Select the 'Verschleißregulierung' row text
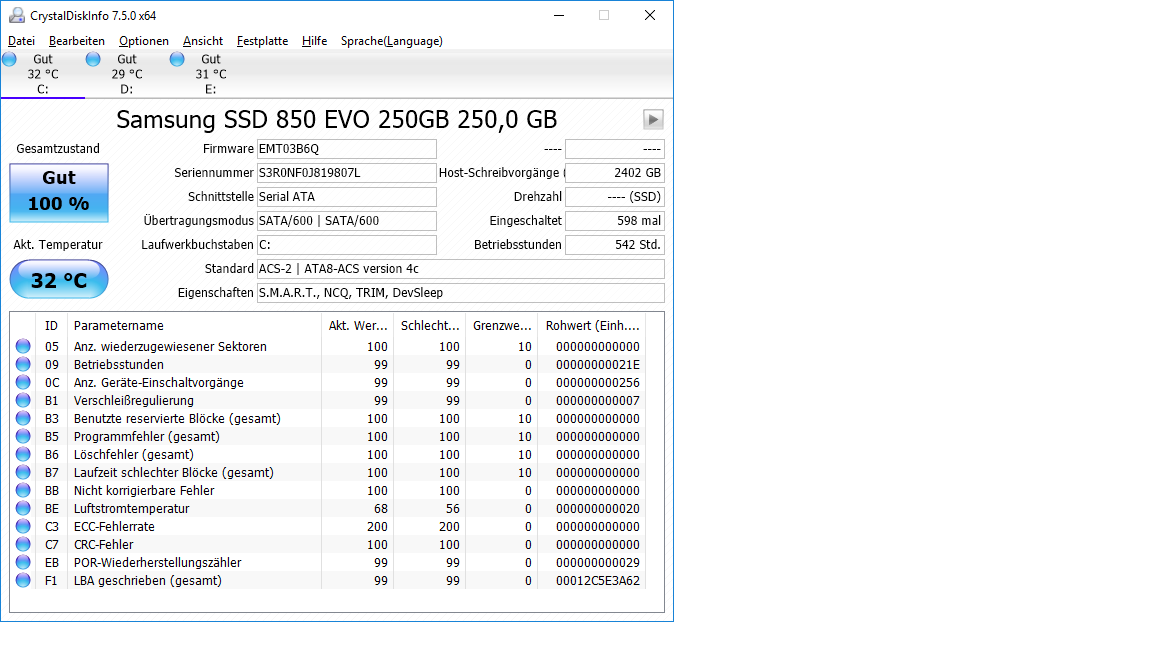 pyautogui.click(x=134, y=400)
